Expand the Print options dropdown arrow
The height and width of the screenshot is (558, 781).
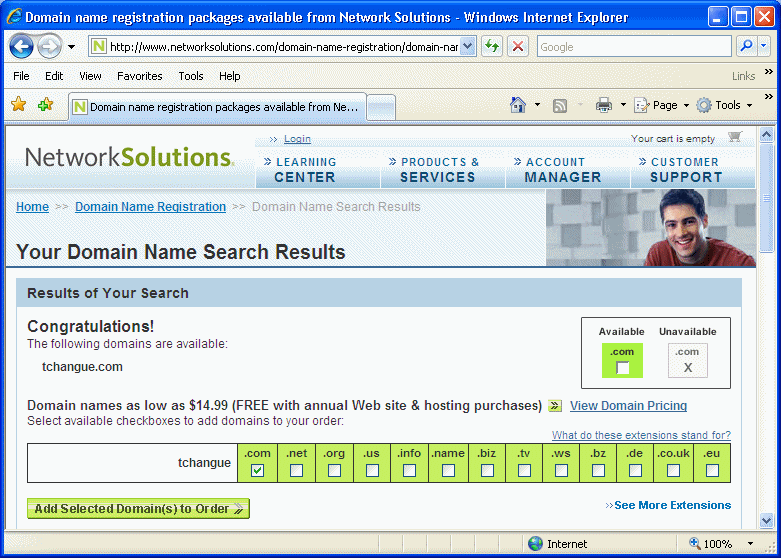tap(623, 105)
